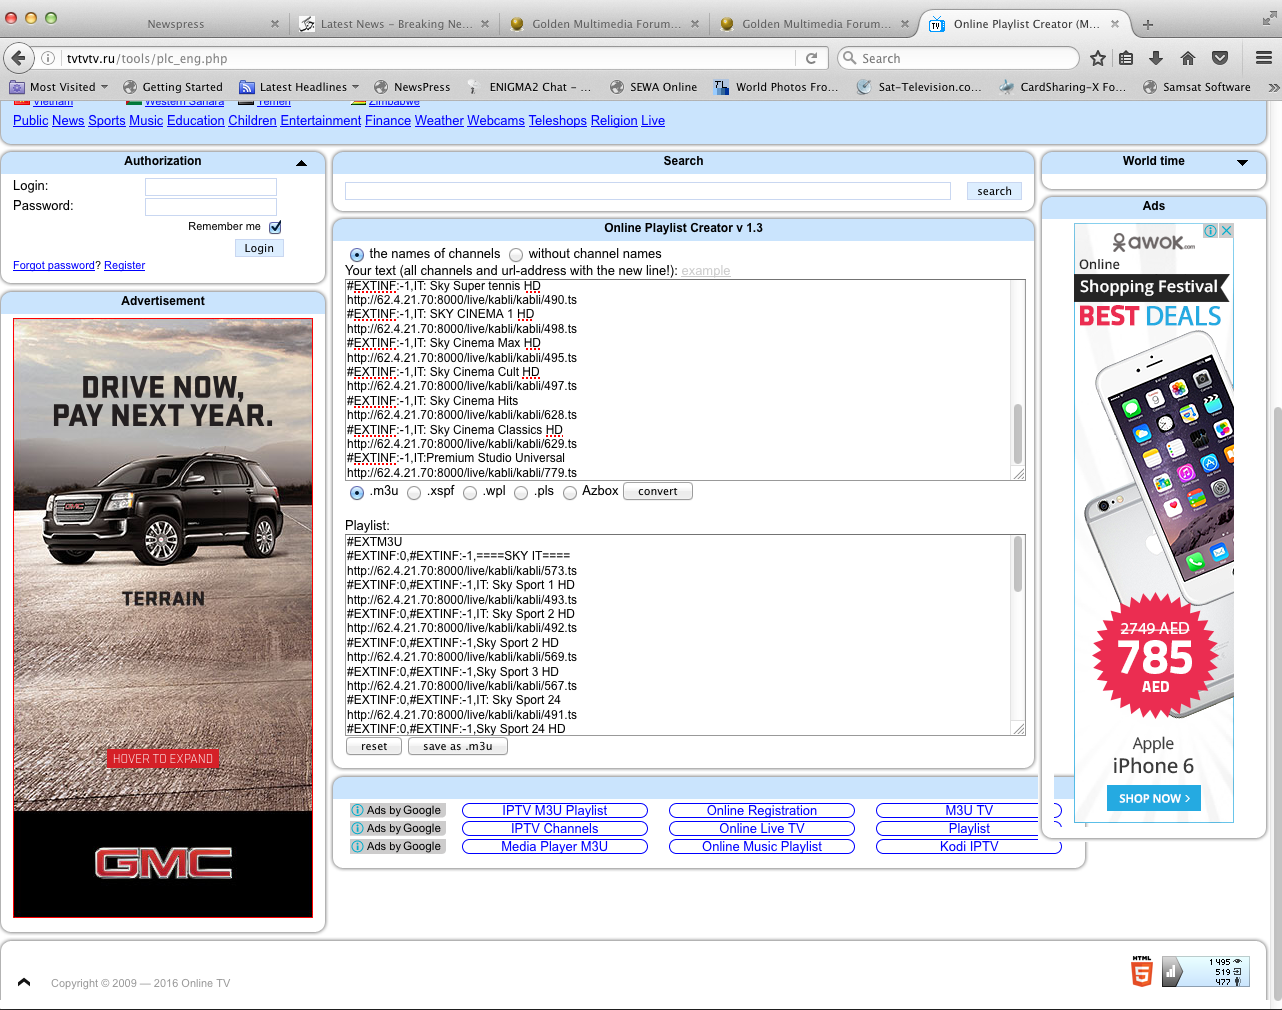Screen dimensions: 1282x1010
Task: Switch to second Golden Multimedia Forum tab
Action: [x=815, y=24]
